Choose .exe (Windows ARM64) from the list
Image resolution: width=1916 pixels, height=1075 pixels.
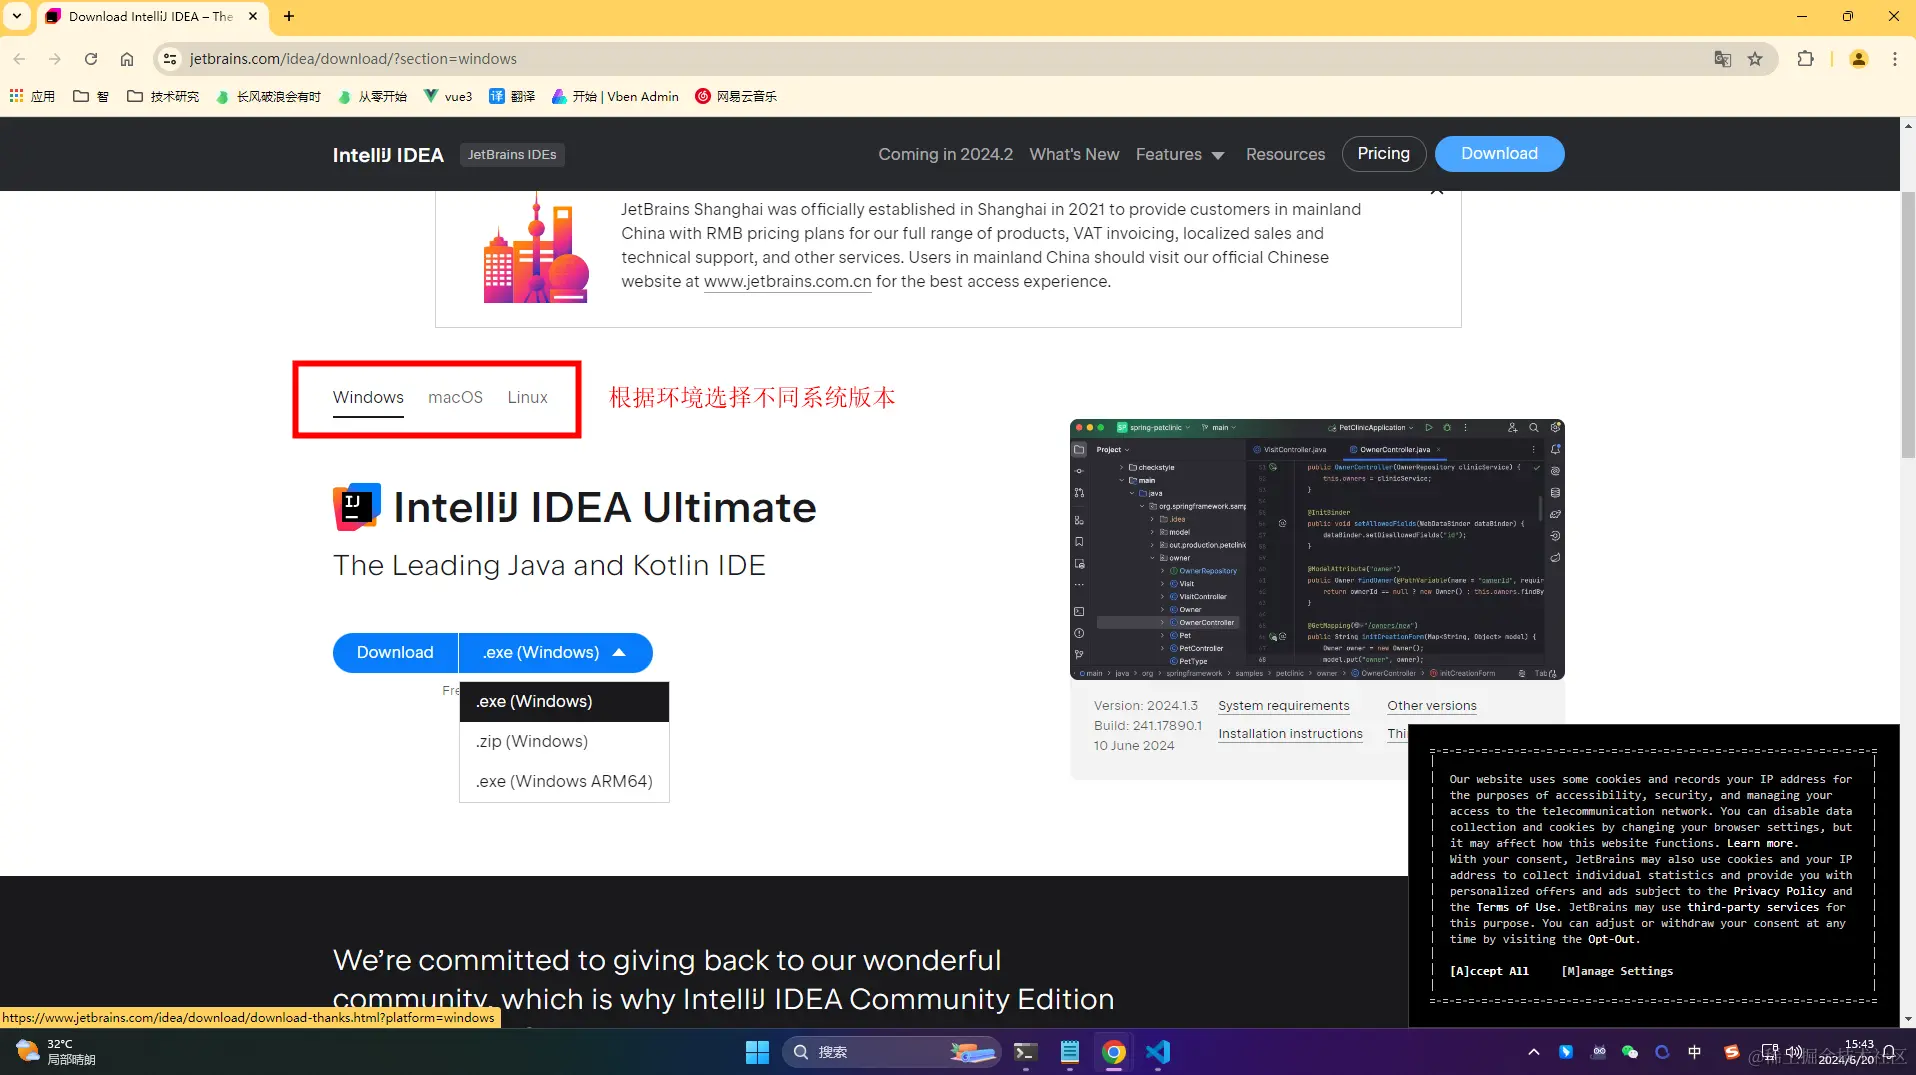pos(564,781)
